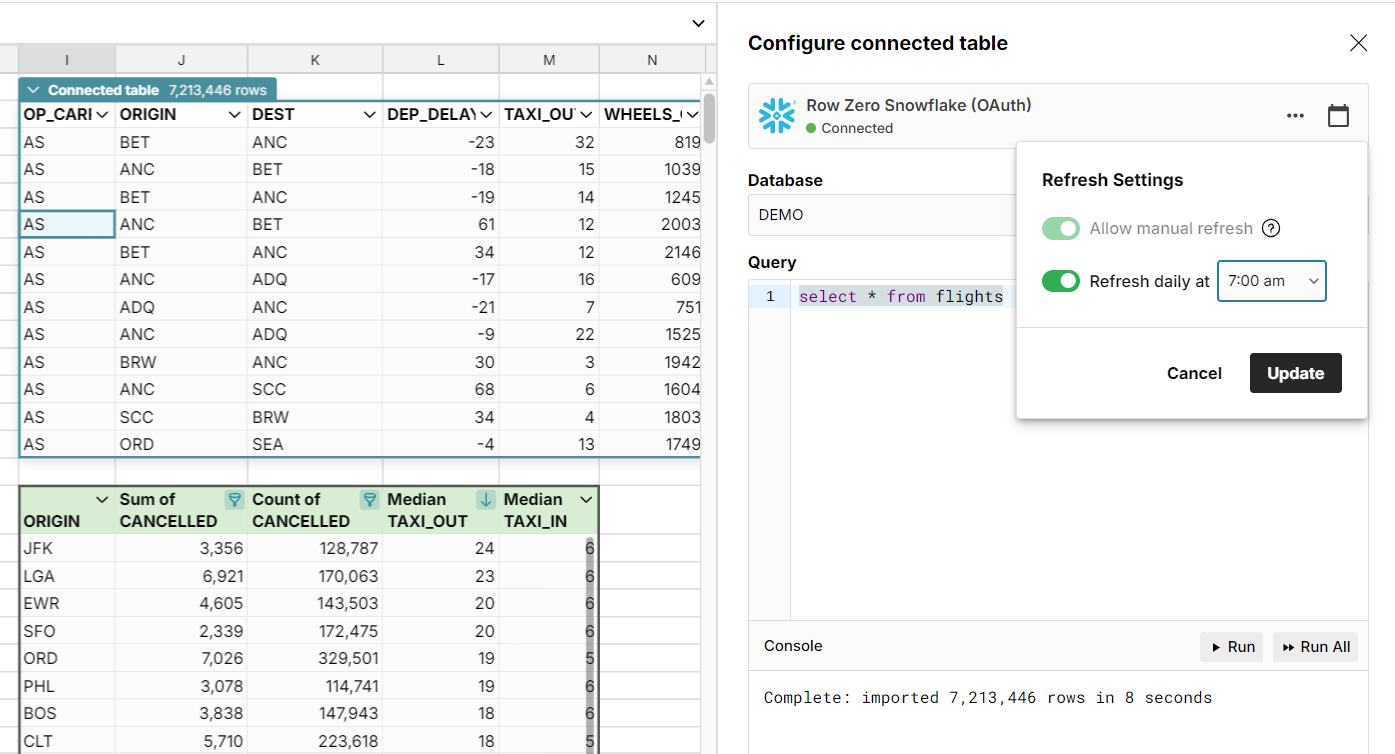Run the current query
Viewport: 1395px width, 754px height.
(x=1231, y=646)
